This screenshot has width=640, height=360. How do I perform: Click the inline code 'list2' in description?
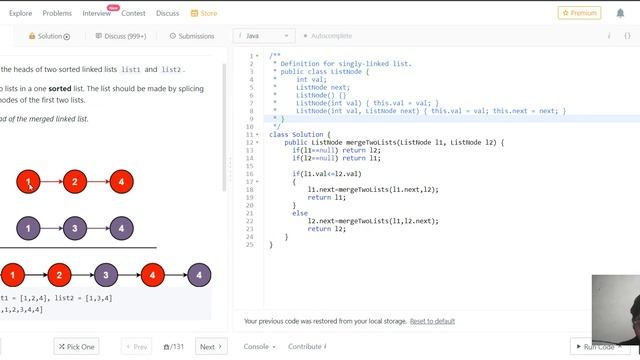click(x=171, y=69)
